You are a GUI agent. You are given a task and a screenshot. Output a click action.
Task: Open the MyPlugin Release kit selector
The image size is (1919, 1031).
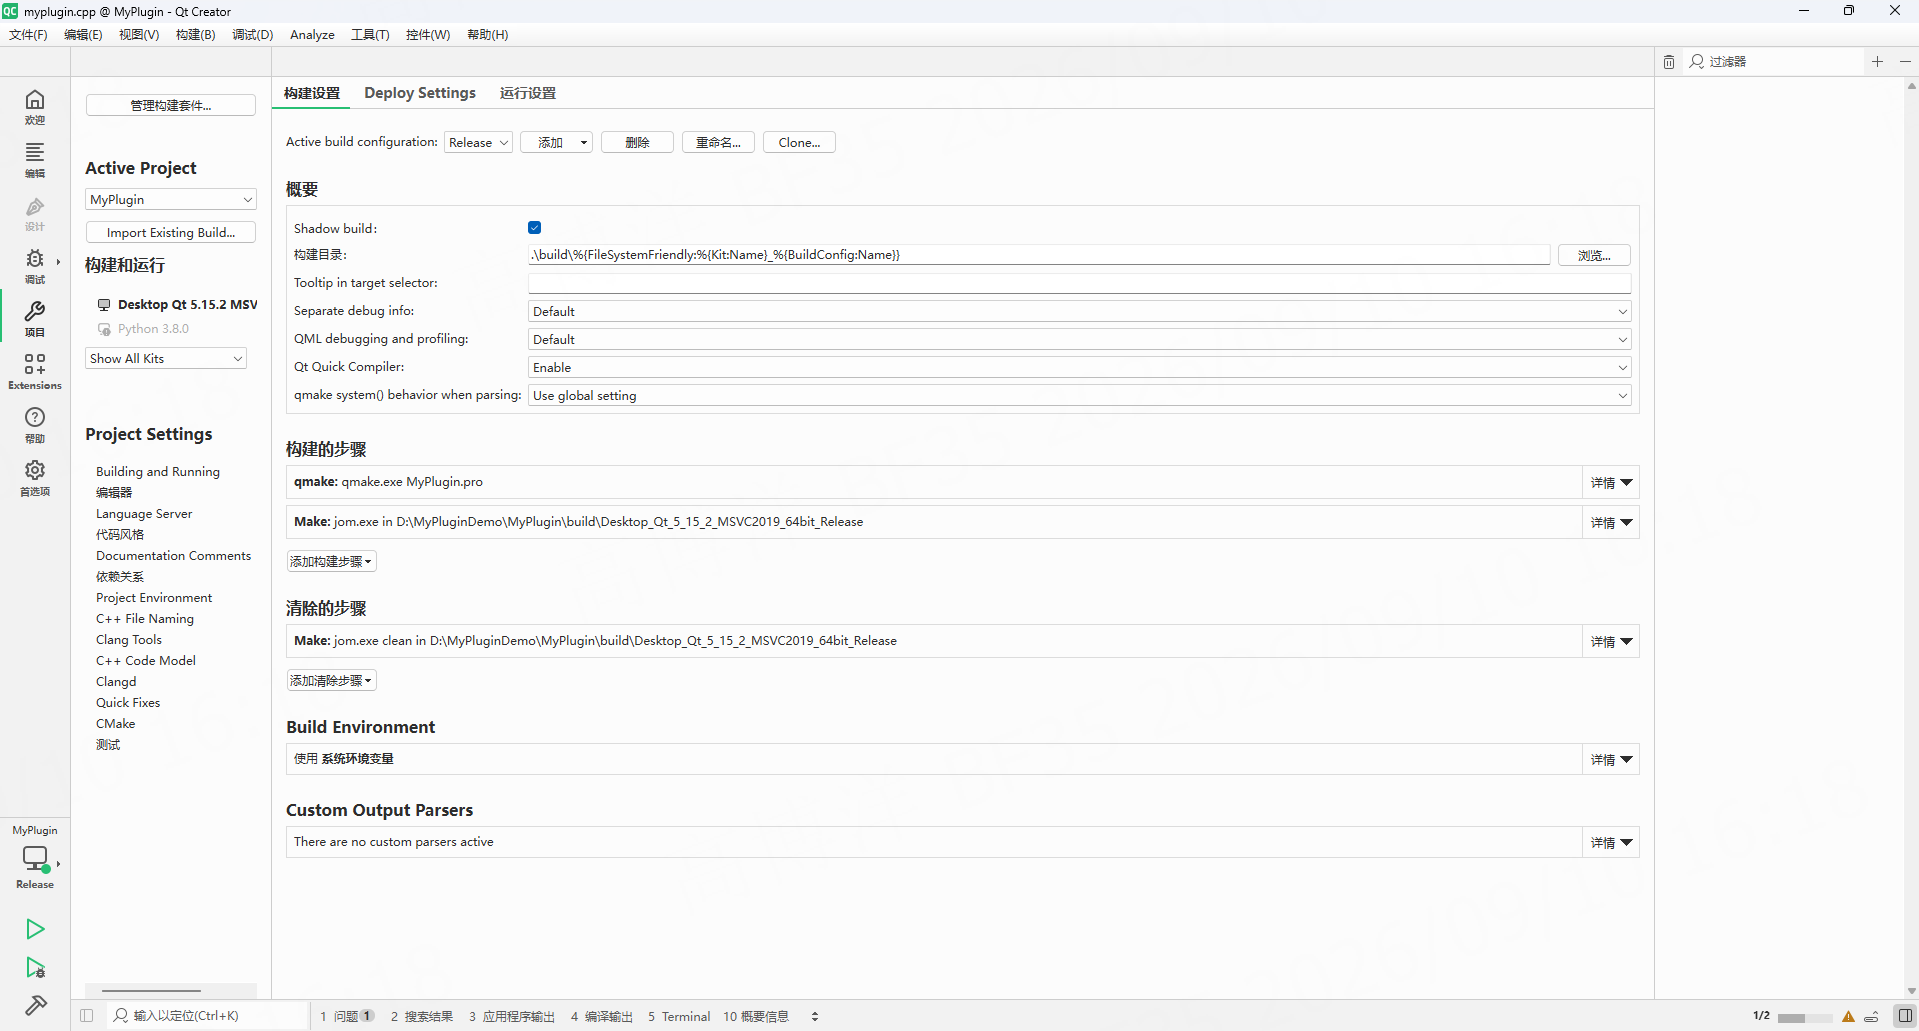tap(35, 857)
